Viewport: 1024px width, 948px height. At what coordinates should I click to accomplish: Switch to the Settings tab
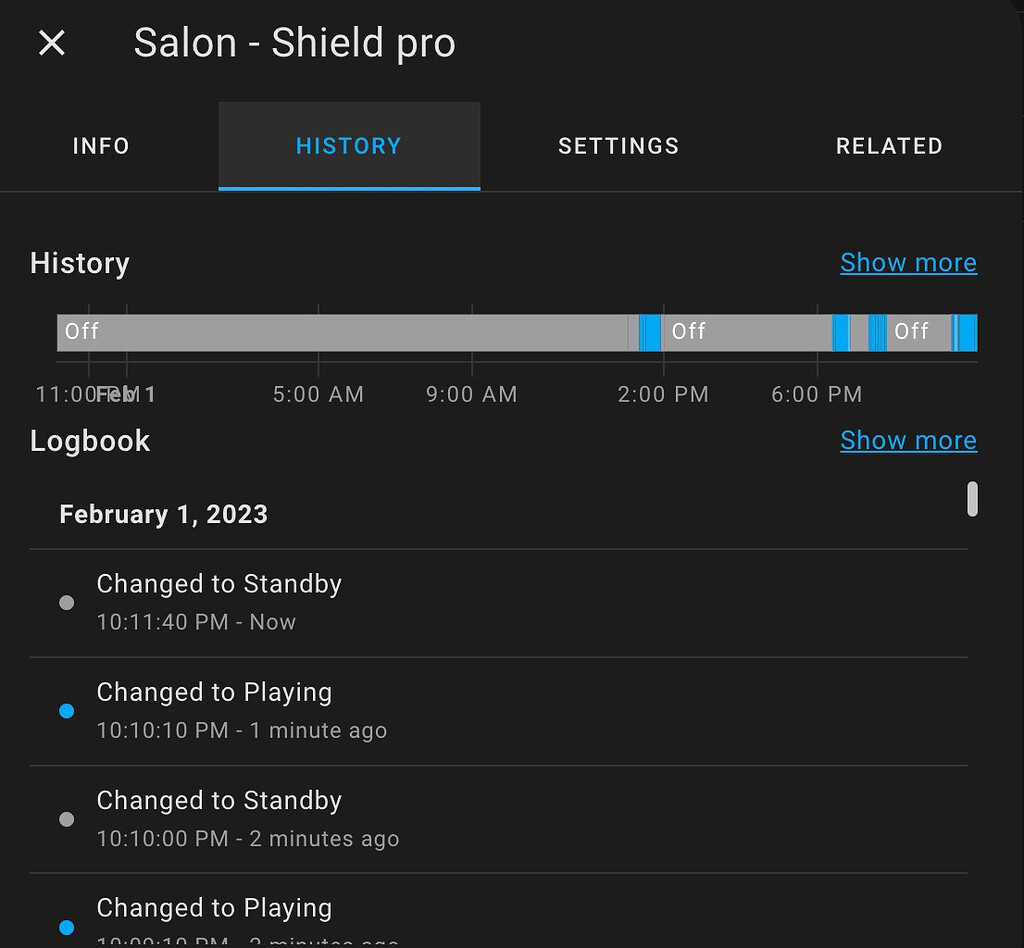tap(617, 146)
